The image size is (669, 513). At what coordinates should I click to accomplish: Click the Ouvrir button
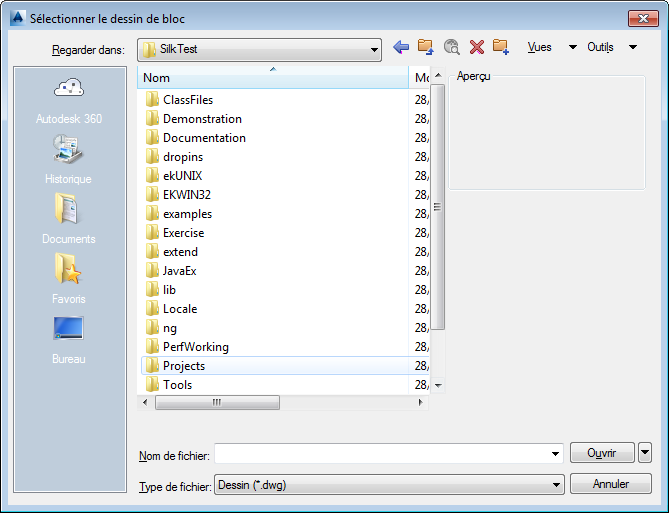[x=602, y=452]
